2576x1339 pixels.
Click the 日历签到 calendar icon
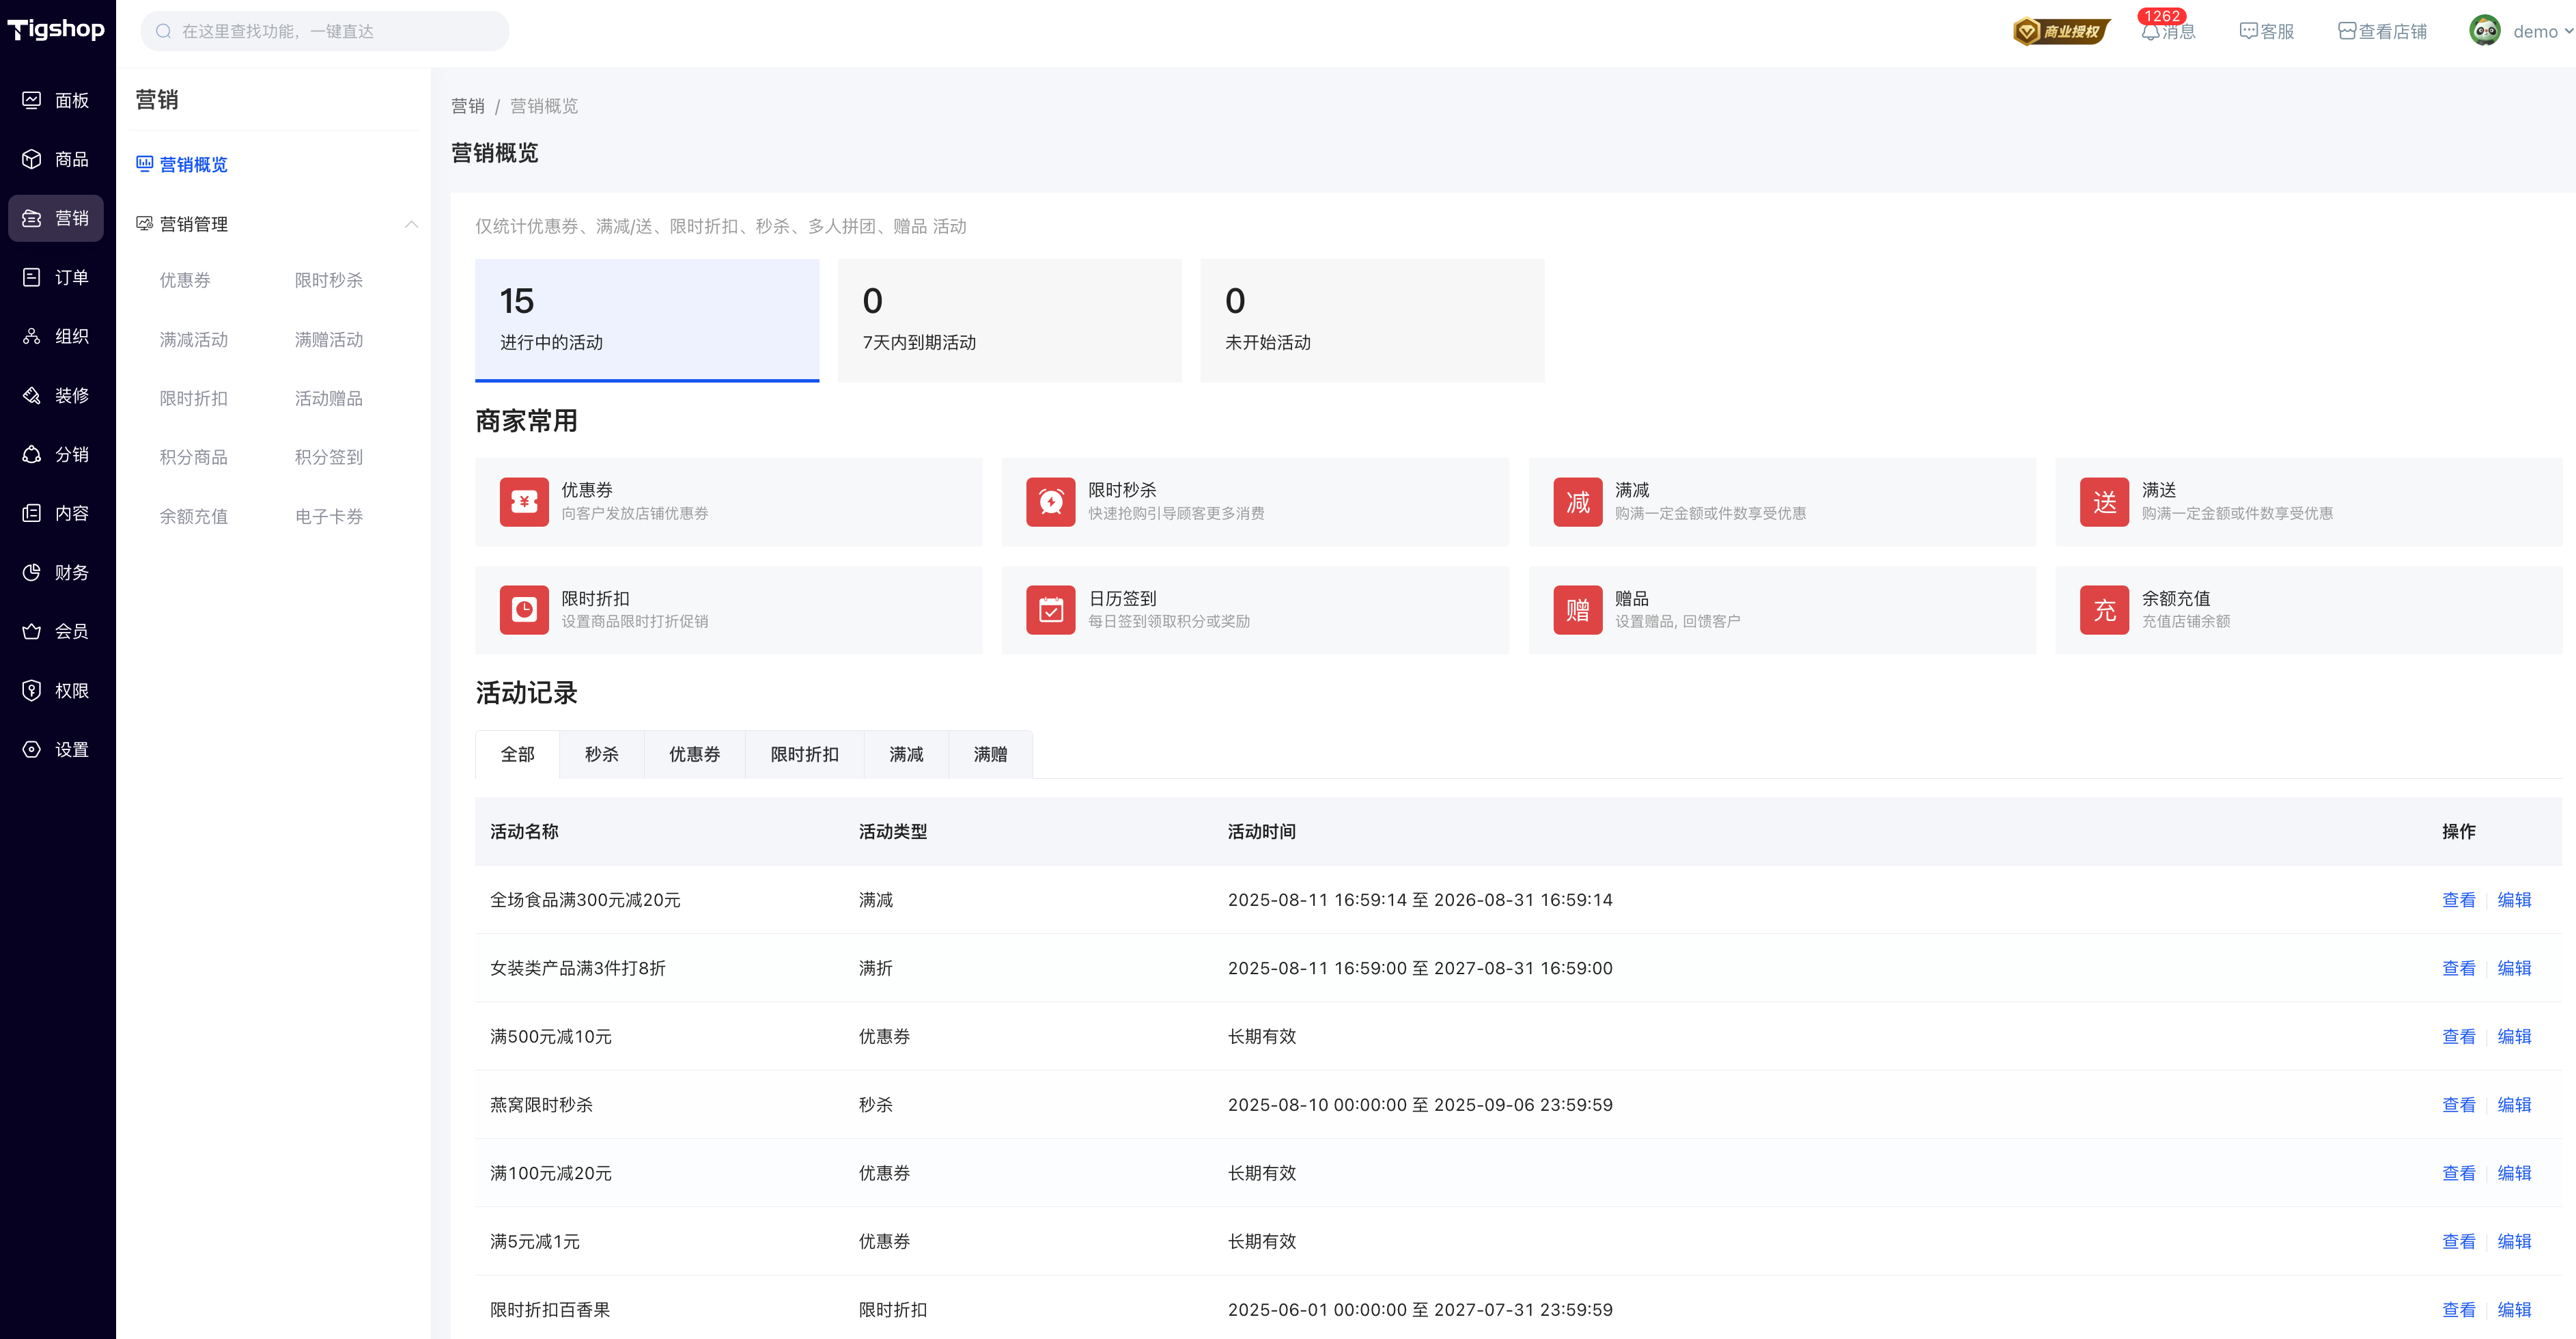pos(1051,610)
